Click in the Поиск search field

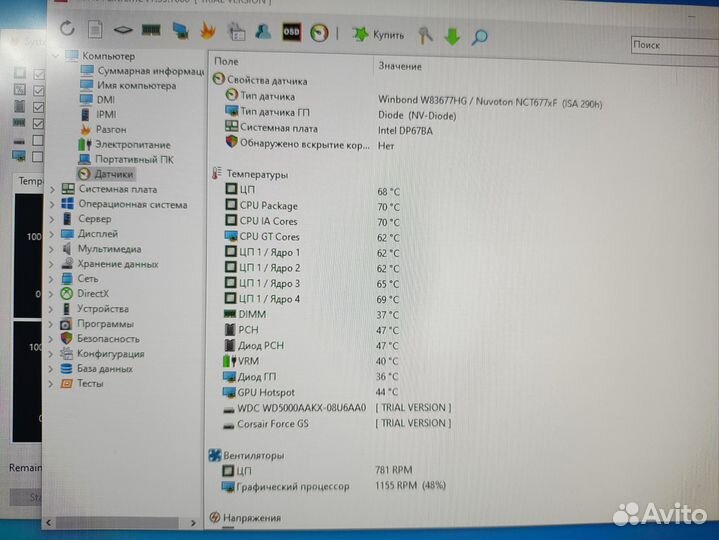point(672,45)
